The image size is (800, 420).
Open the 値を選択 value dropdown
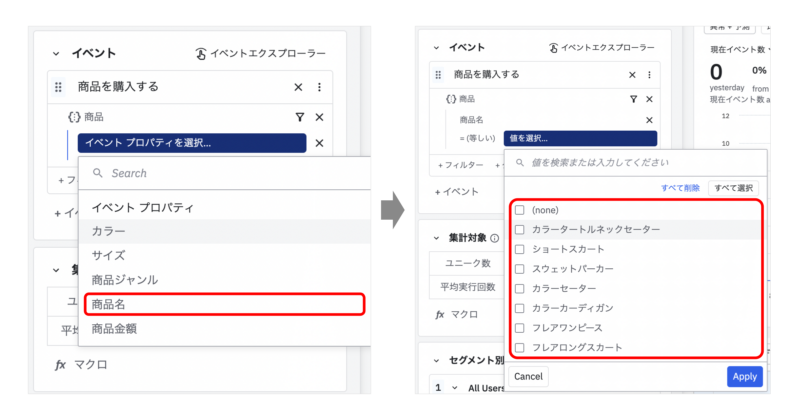(581, 138)
